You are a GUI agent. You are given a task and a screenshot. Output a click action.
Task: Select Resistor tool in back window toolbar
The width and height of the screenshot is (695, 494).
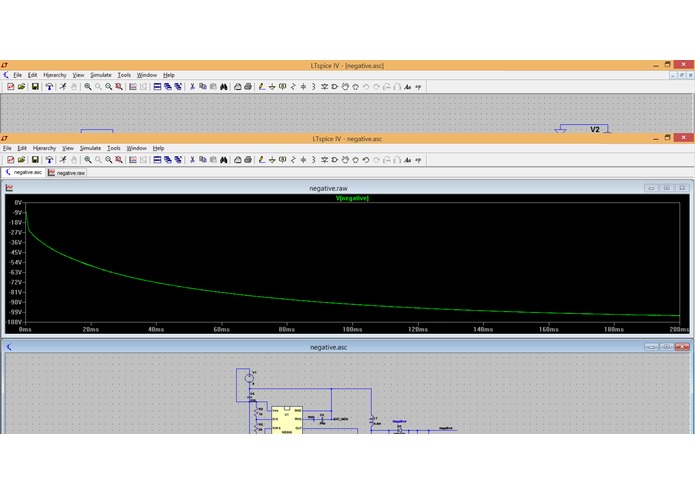coord(293,87)
